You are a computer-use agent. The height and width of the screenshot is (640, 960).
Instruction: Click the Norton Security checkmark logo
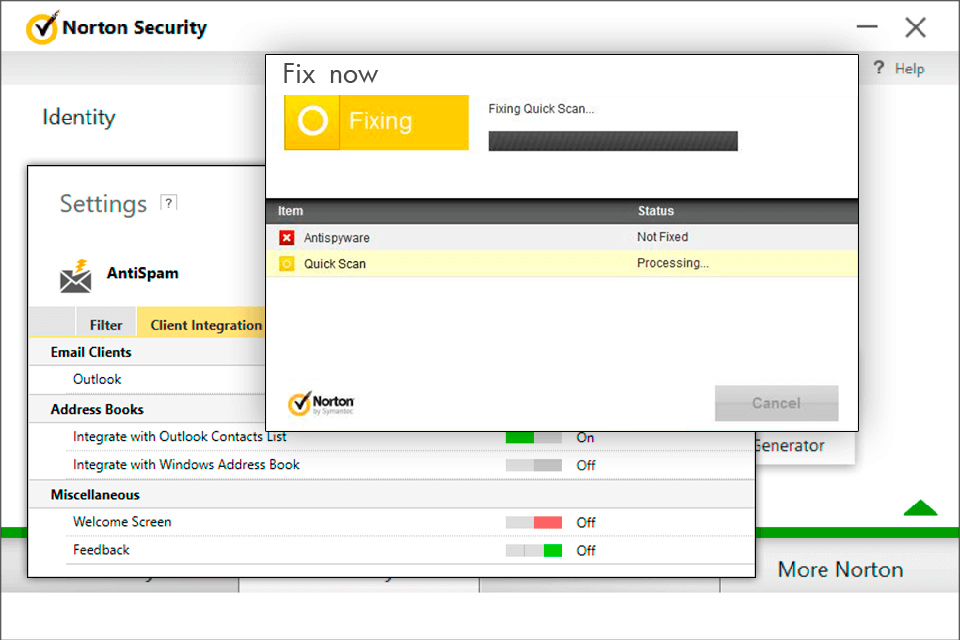(42, 28)
